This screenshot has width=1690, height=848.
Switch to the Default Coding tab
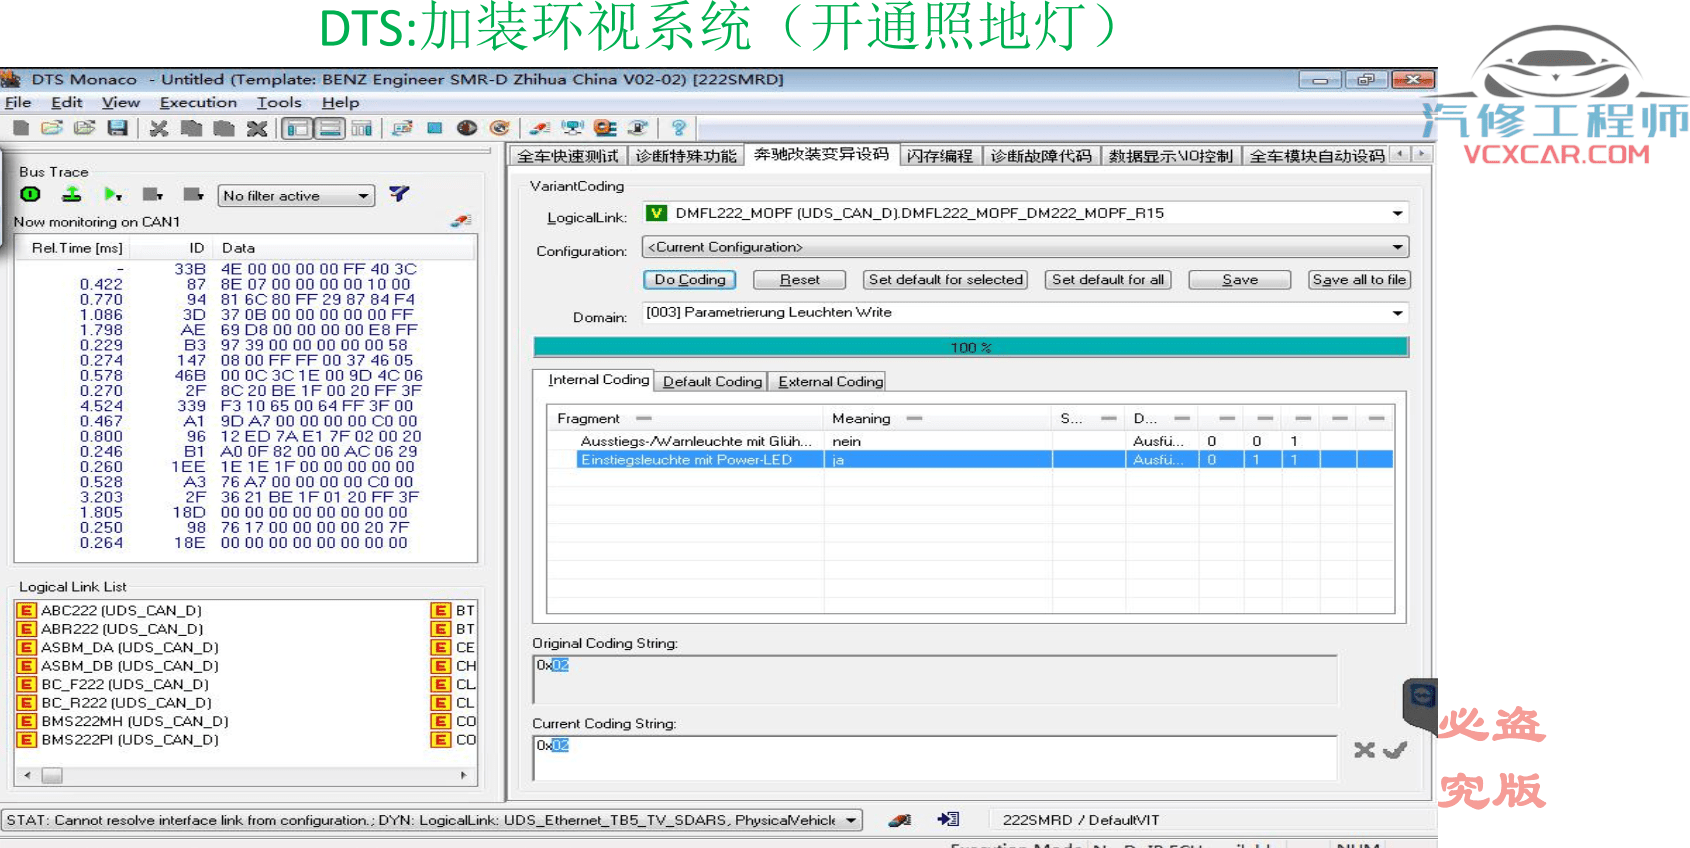(712, 381)
